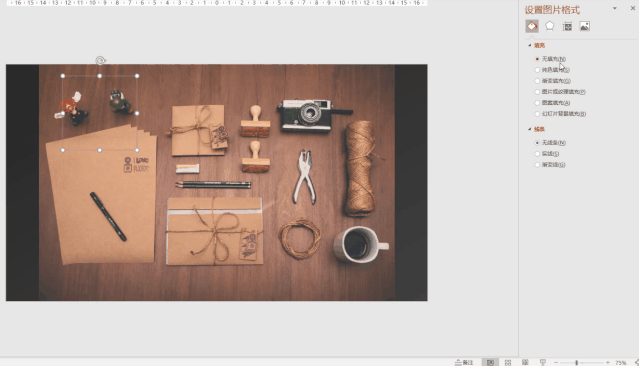Switch to Reading view
Image resolution: width=639 pixels, height=366 pixels.
pyautogui.click(x=525, y=362)
